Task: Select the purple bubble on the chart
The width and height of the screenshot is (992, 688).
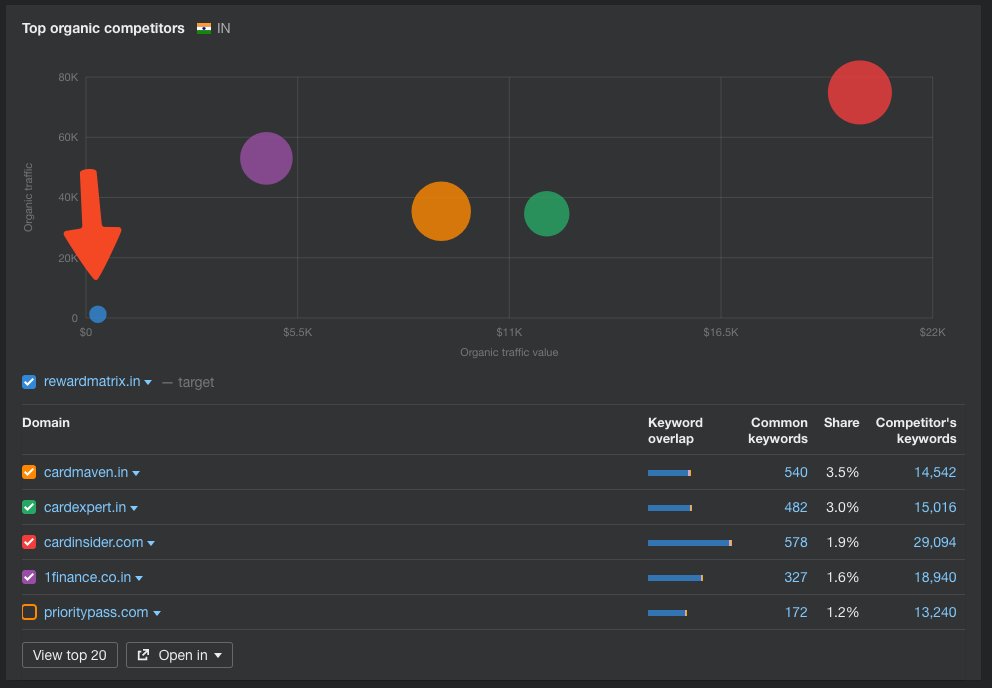Action: click(x=266, y=158)
